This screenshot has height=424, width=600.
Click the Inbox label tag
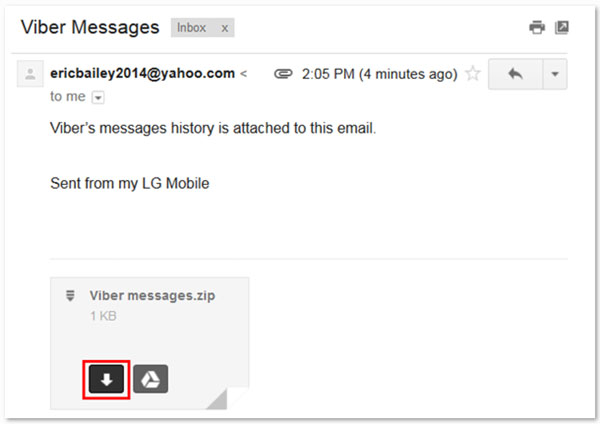[191, 29]
